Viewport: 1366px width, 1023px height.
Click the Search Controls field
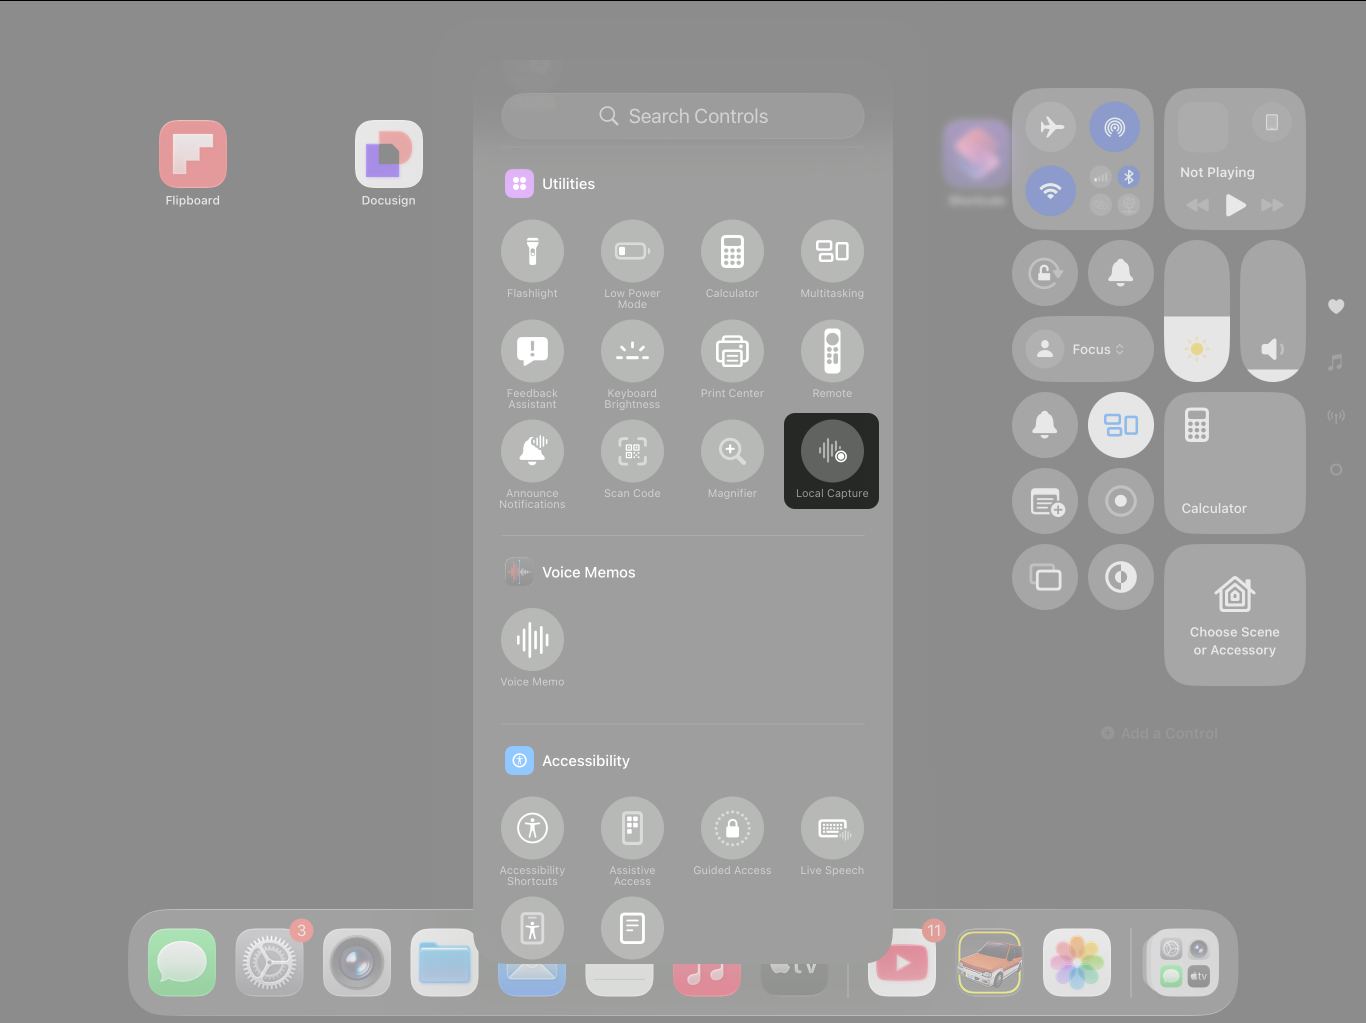point(682,116)
